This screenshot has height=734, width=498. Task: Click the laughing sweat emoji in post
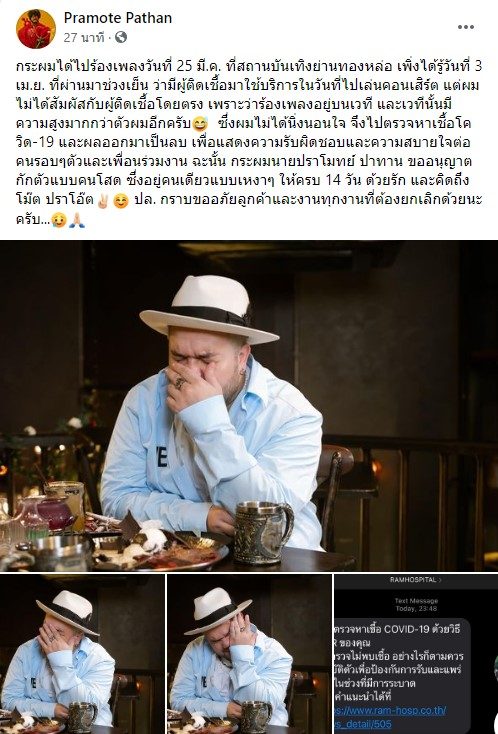tap(200, 125)
